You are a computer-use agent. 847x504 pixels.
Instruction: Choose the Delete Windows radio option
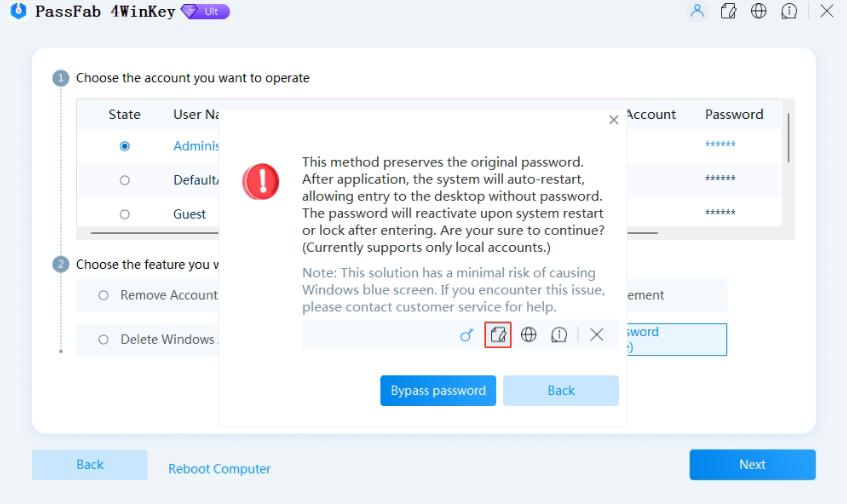pos(103,339)
